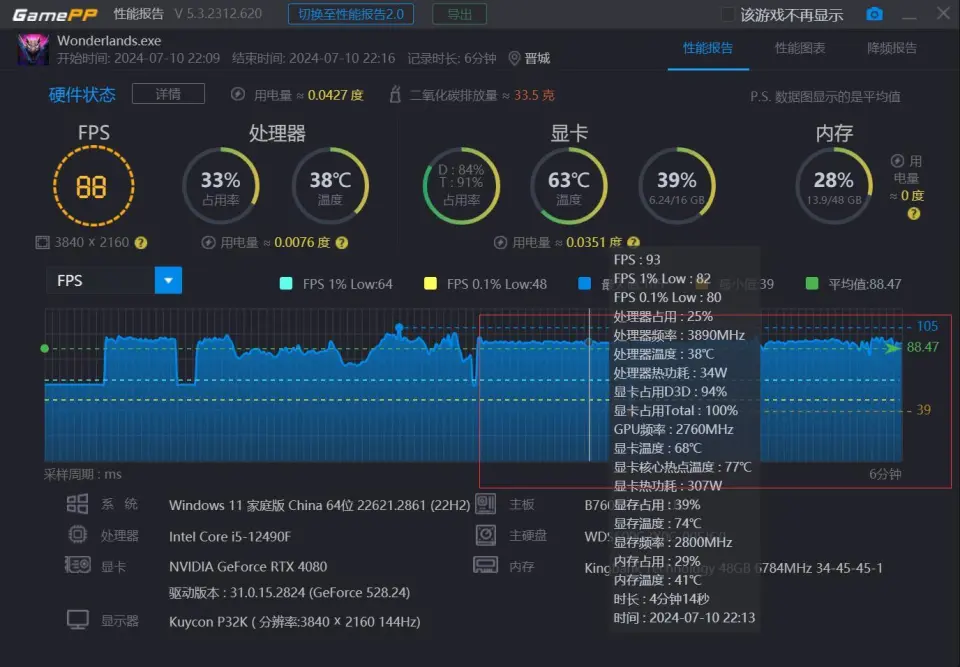
Task: Click the processor power icon before 0.0076
Action: [x=208, y=243]
